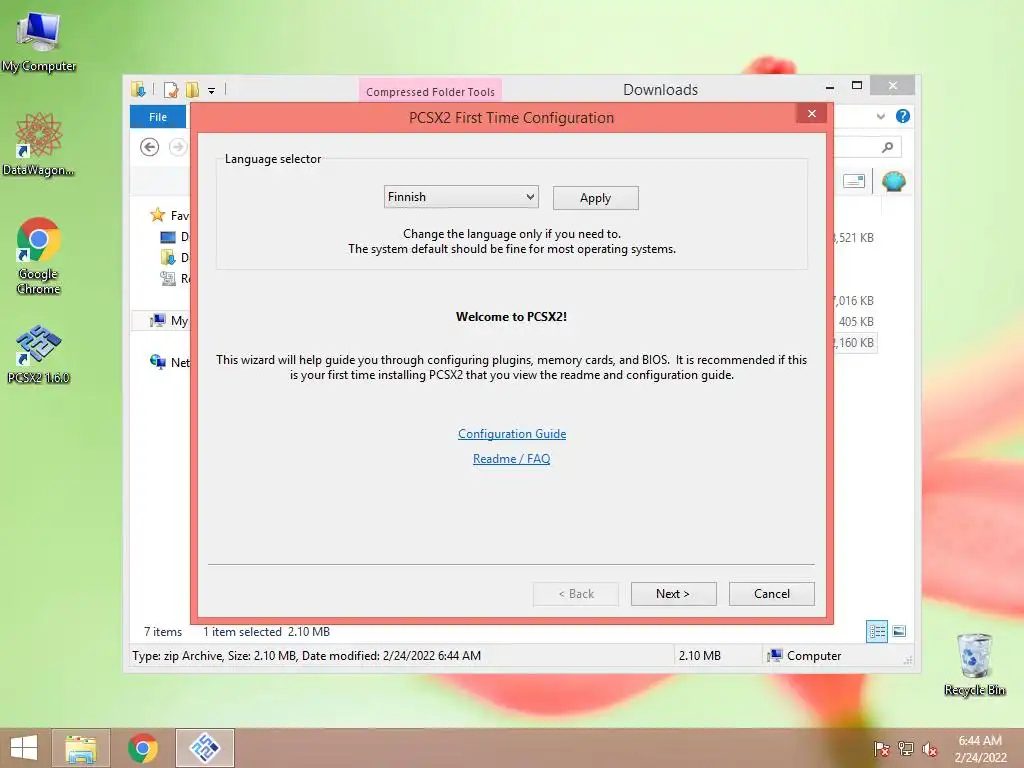Go forward in the Downloads Explorer window
The image size is (1024, 768).
click(177, 147)
